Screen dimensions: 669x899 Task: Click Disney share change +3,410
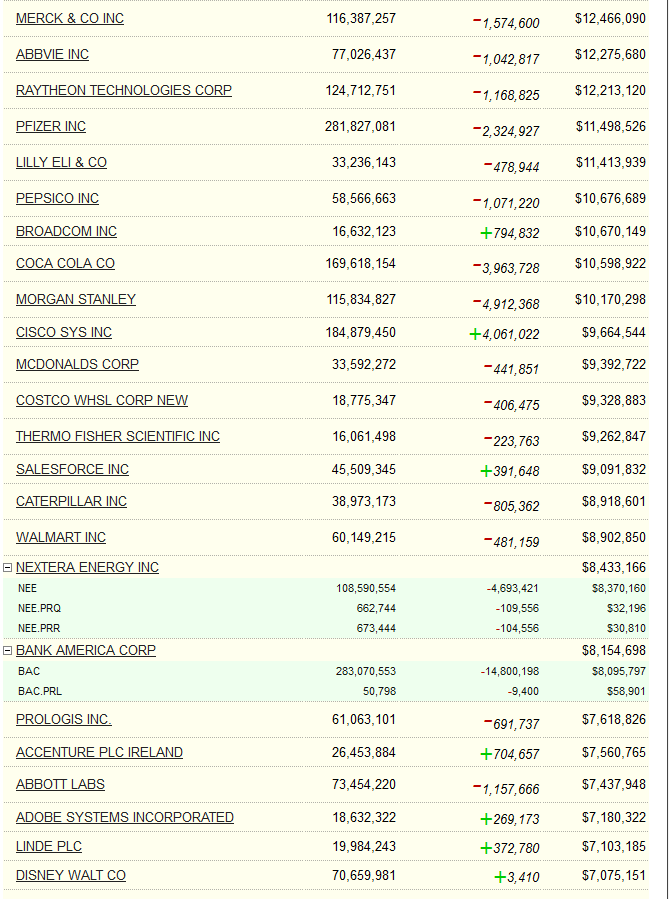(x=517, y=877)
